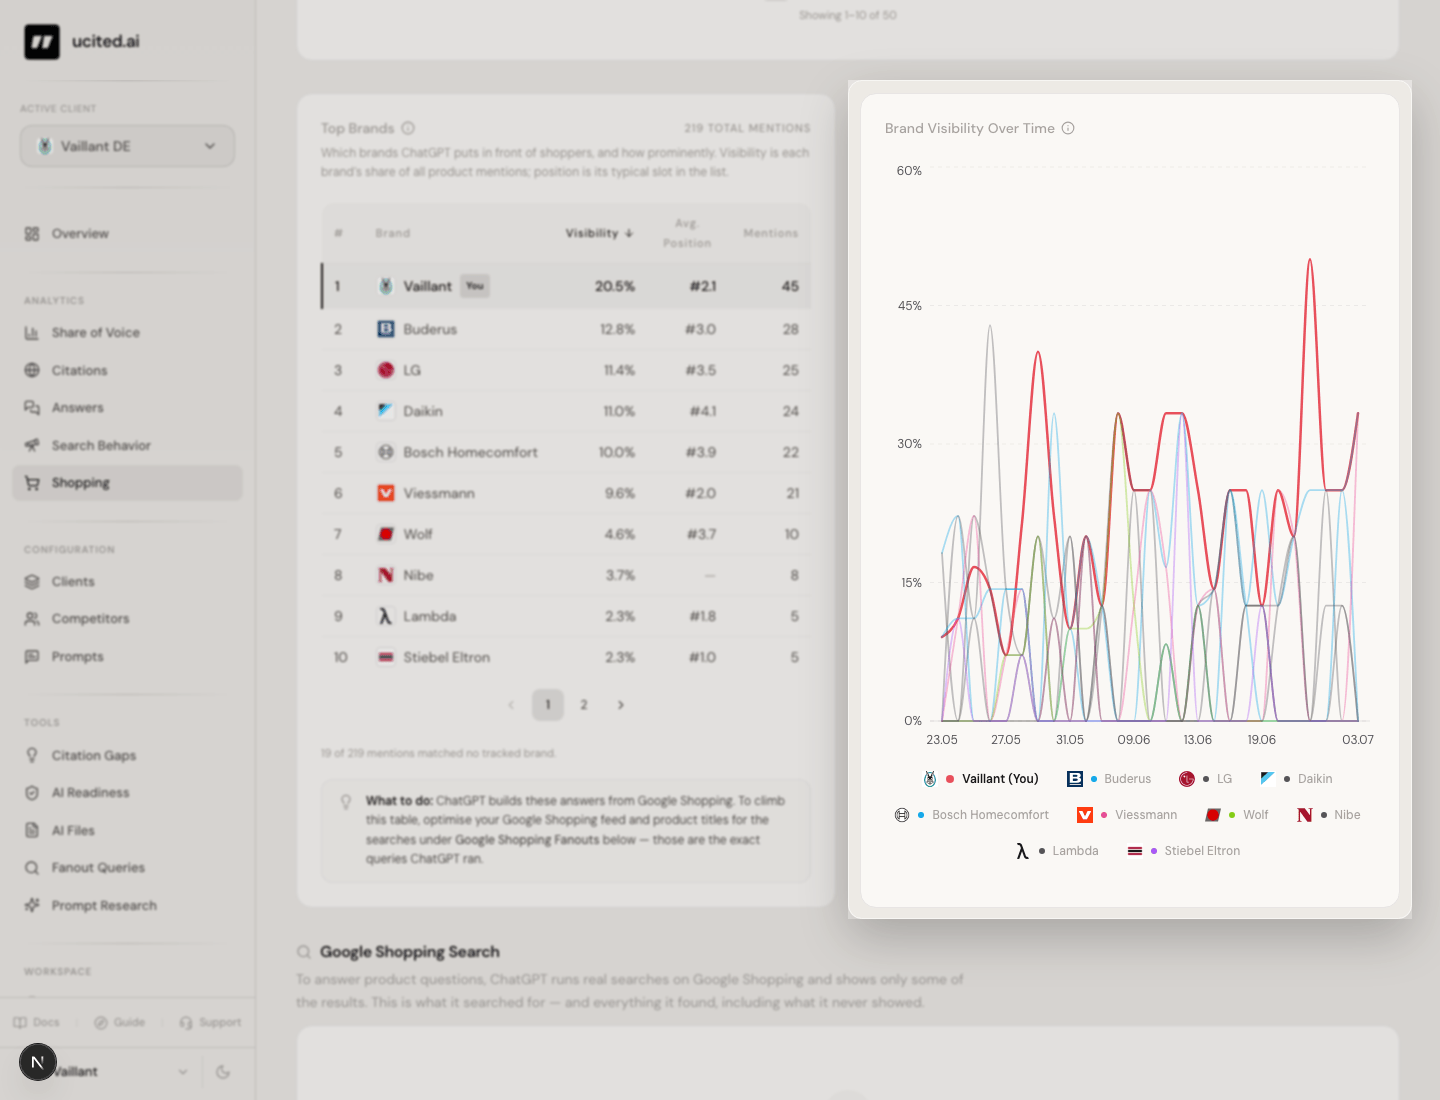Toggle Wolf series in chart legend
Viewport: 1440px width, 1100px height.
coord(1237,815)
